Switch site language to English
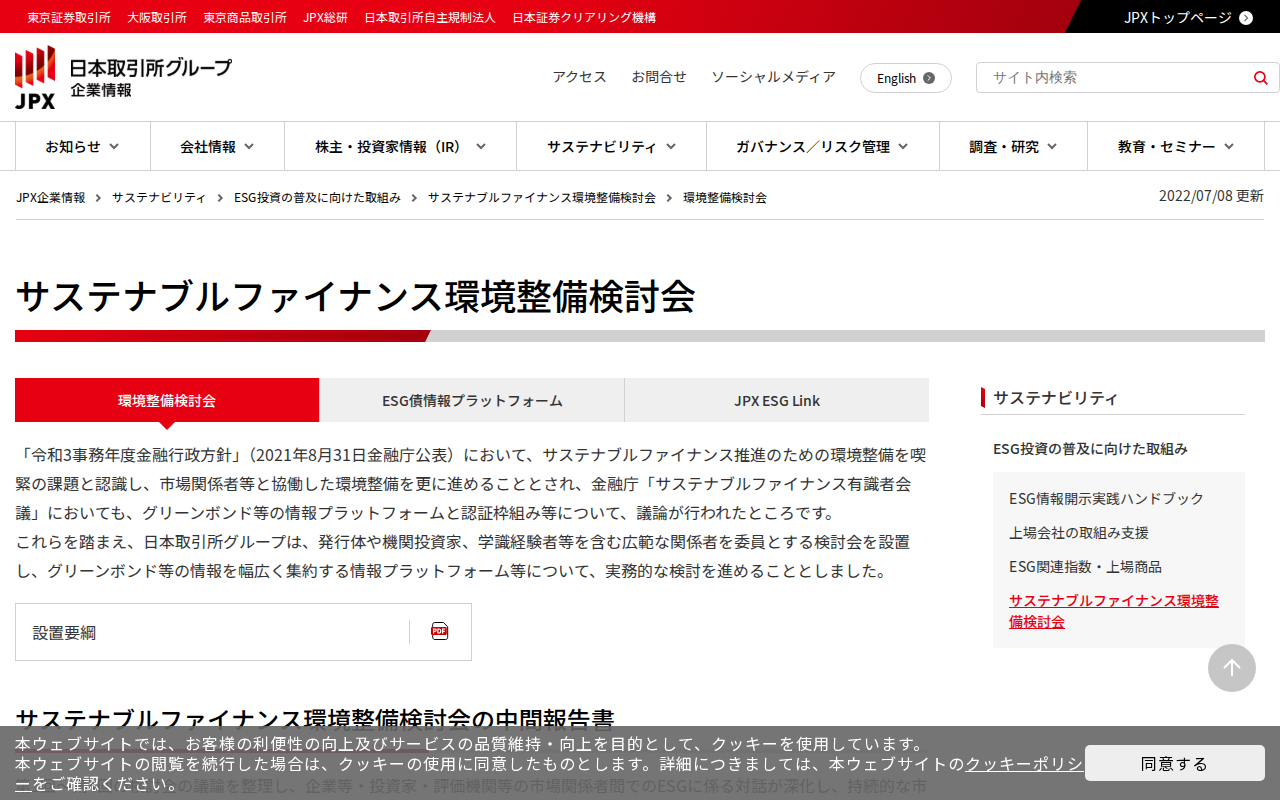 click(x=906, y=78)
